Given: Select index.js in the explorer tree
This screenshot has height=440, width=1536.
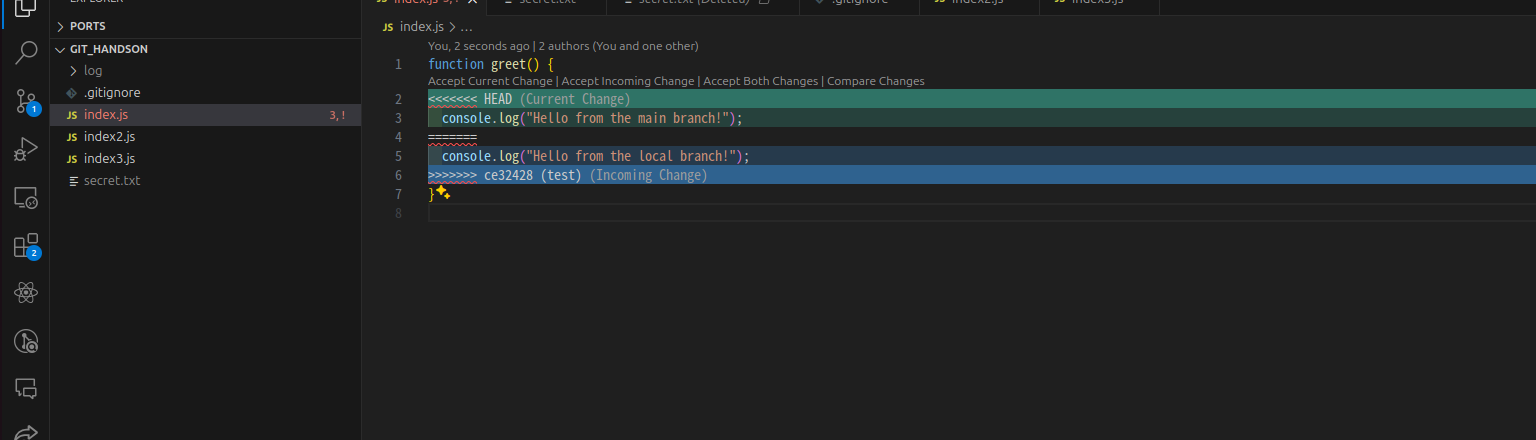Looking at the screenshot, I should [x=205, y=114].
